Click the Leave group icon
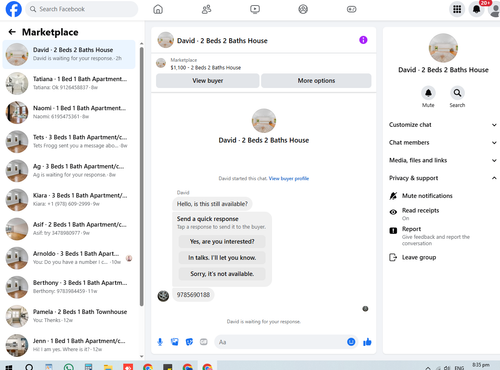 [x=393, y=257]
